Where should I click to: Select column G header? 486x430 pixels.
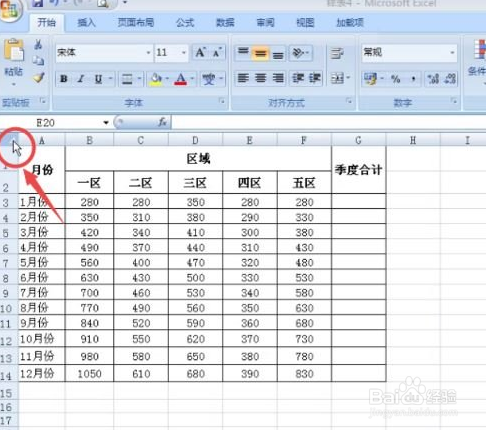tap(359, 140)
